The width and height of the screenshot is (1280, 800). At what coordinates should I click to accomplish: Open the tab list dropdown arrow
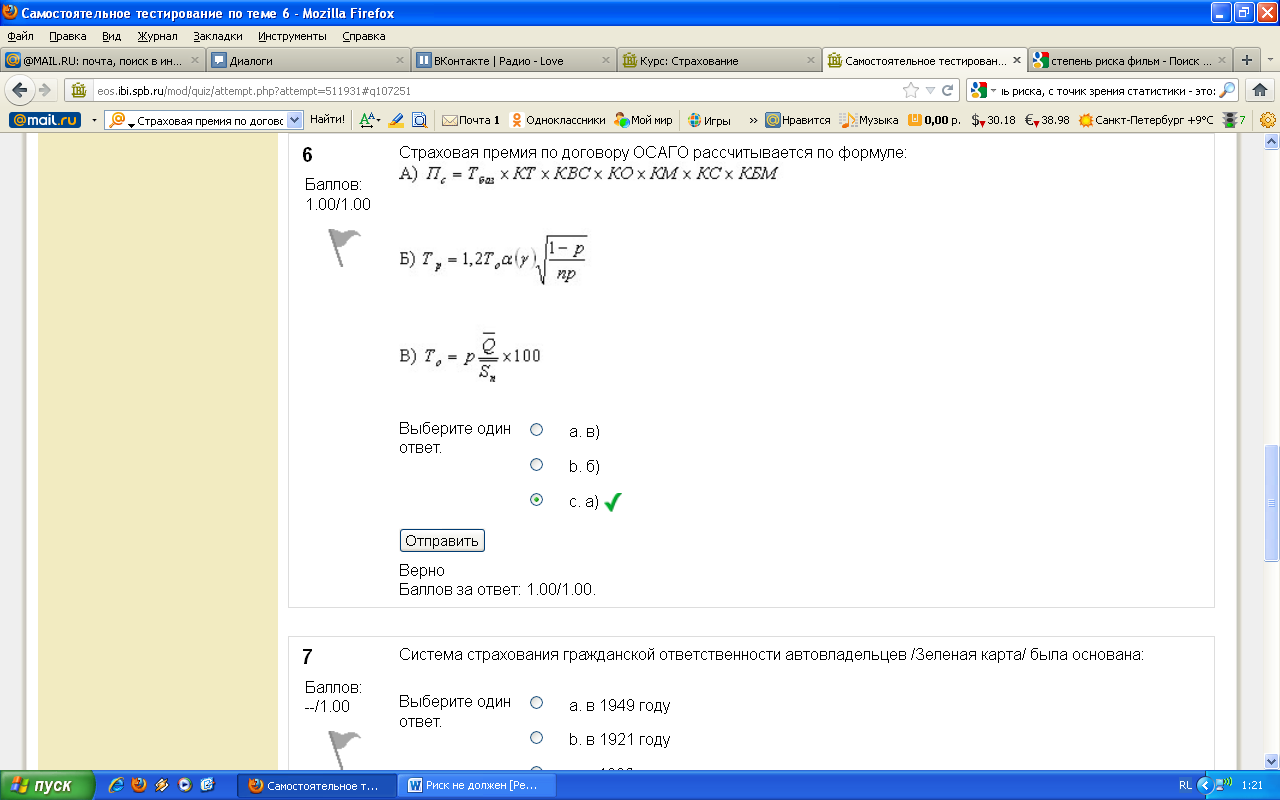click(x=1270, y=60)
